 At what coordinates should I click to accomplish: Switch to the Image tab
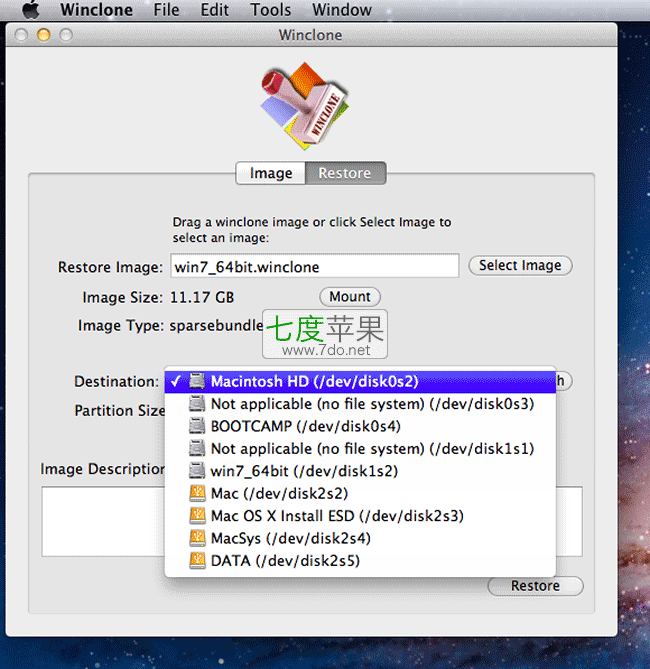[x=271, y=173]
